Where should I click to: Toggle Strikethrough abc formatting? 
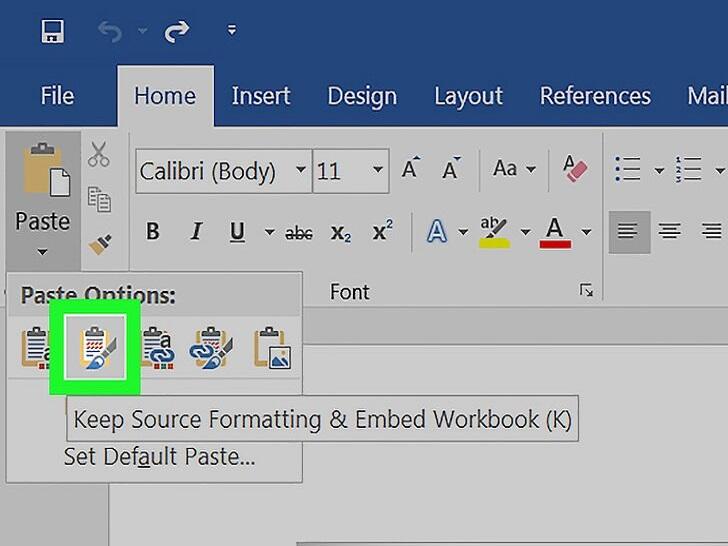299,233
